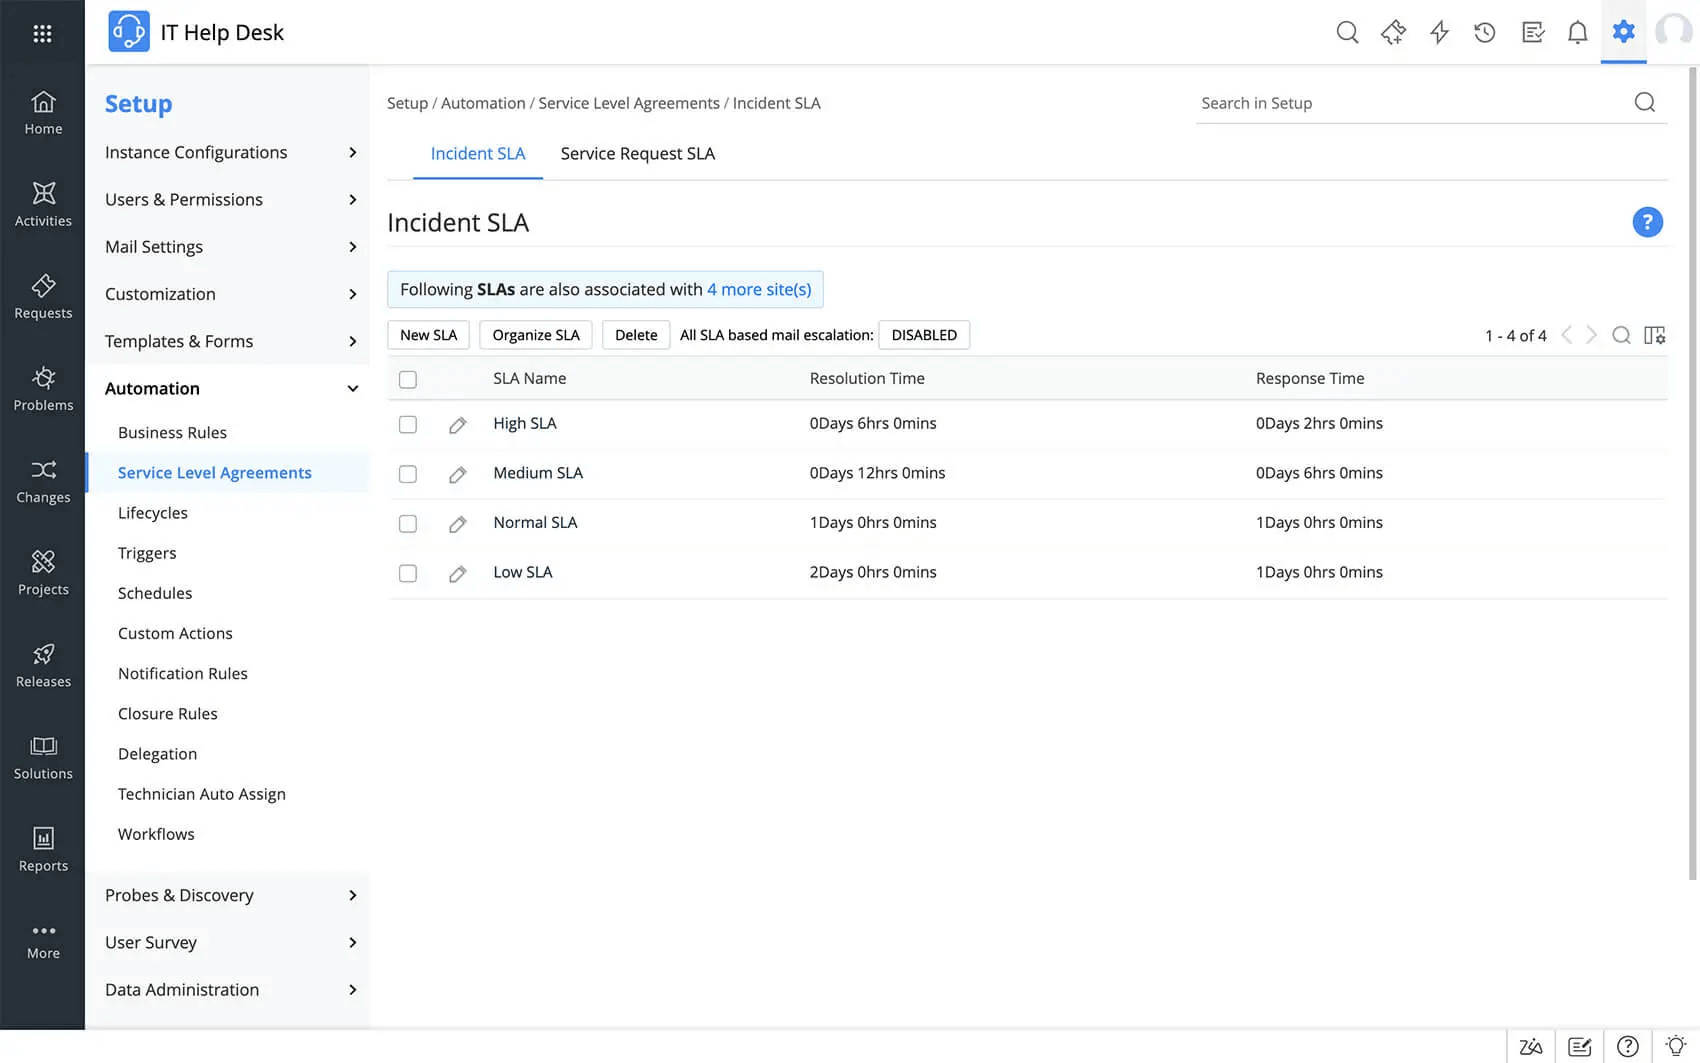This screenshot has width=1700, height=1063.
Task: Toggle the select-all SLA header checkbox
Action: (x=408, y=379)
